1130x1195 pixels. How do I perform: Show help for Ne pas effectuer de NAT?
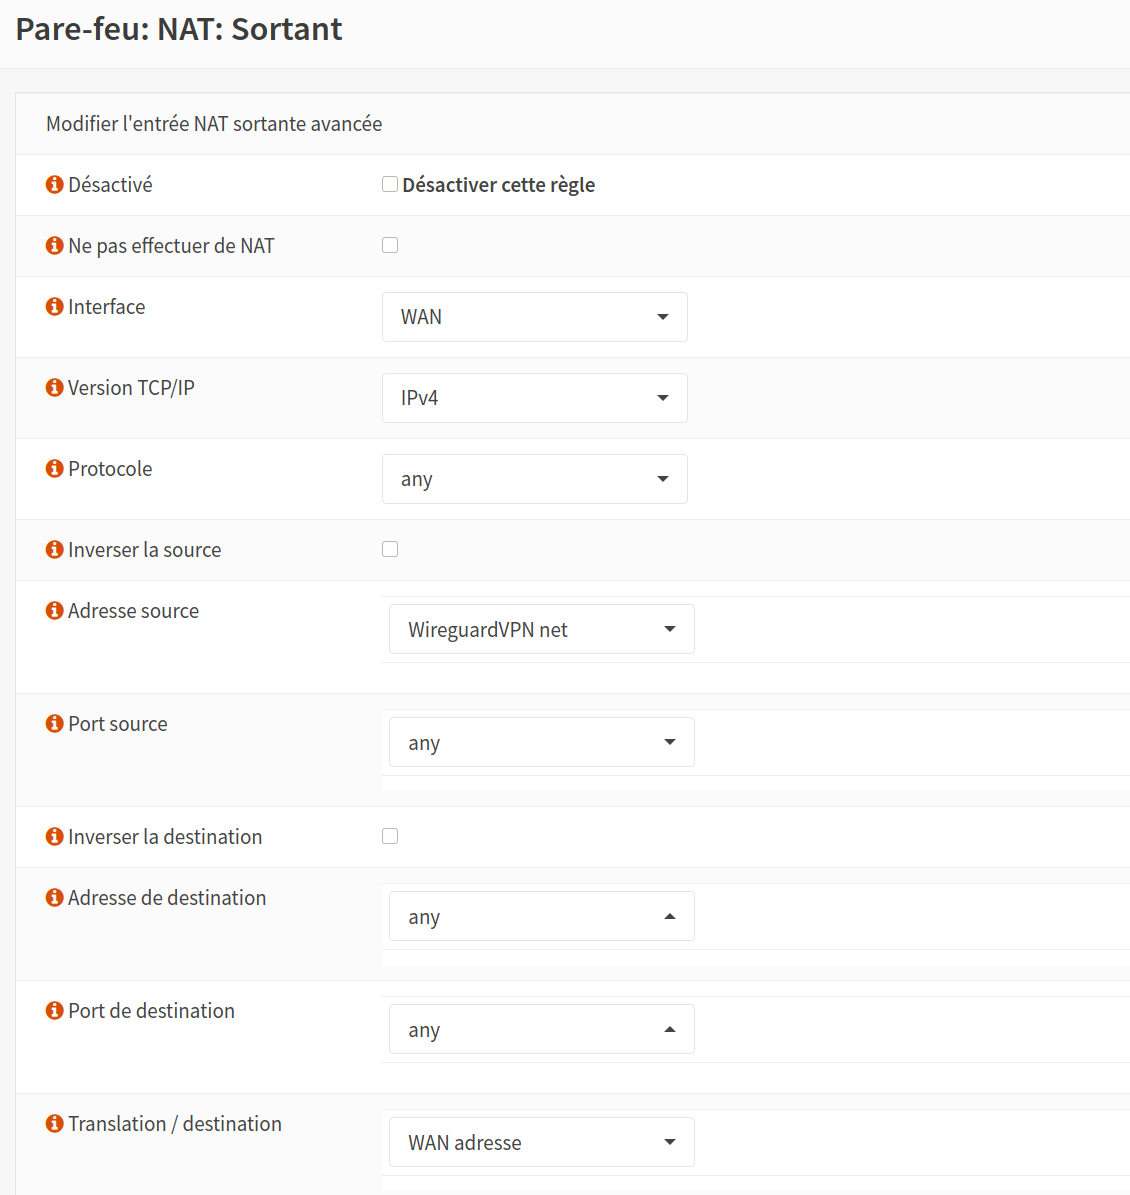pos(55,246)
